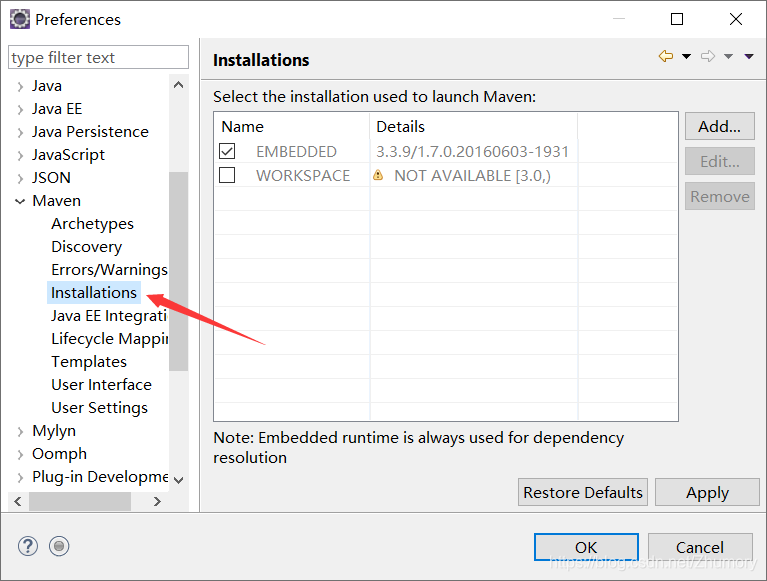Select the Oomph tree item label

59,453
